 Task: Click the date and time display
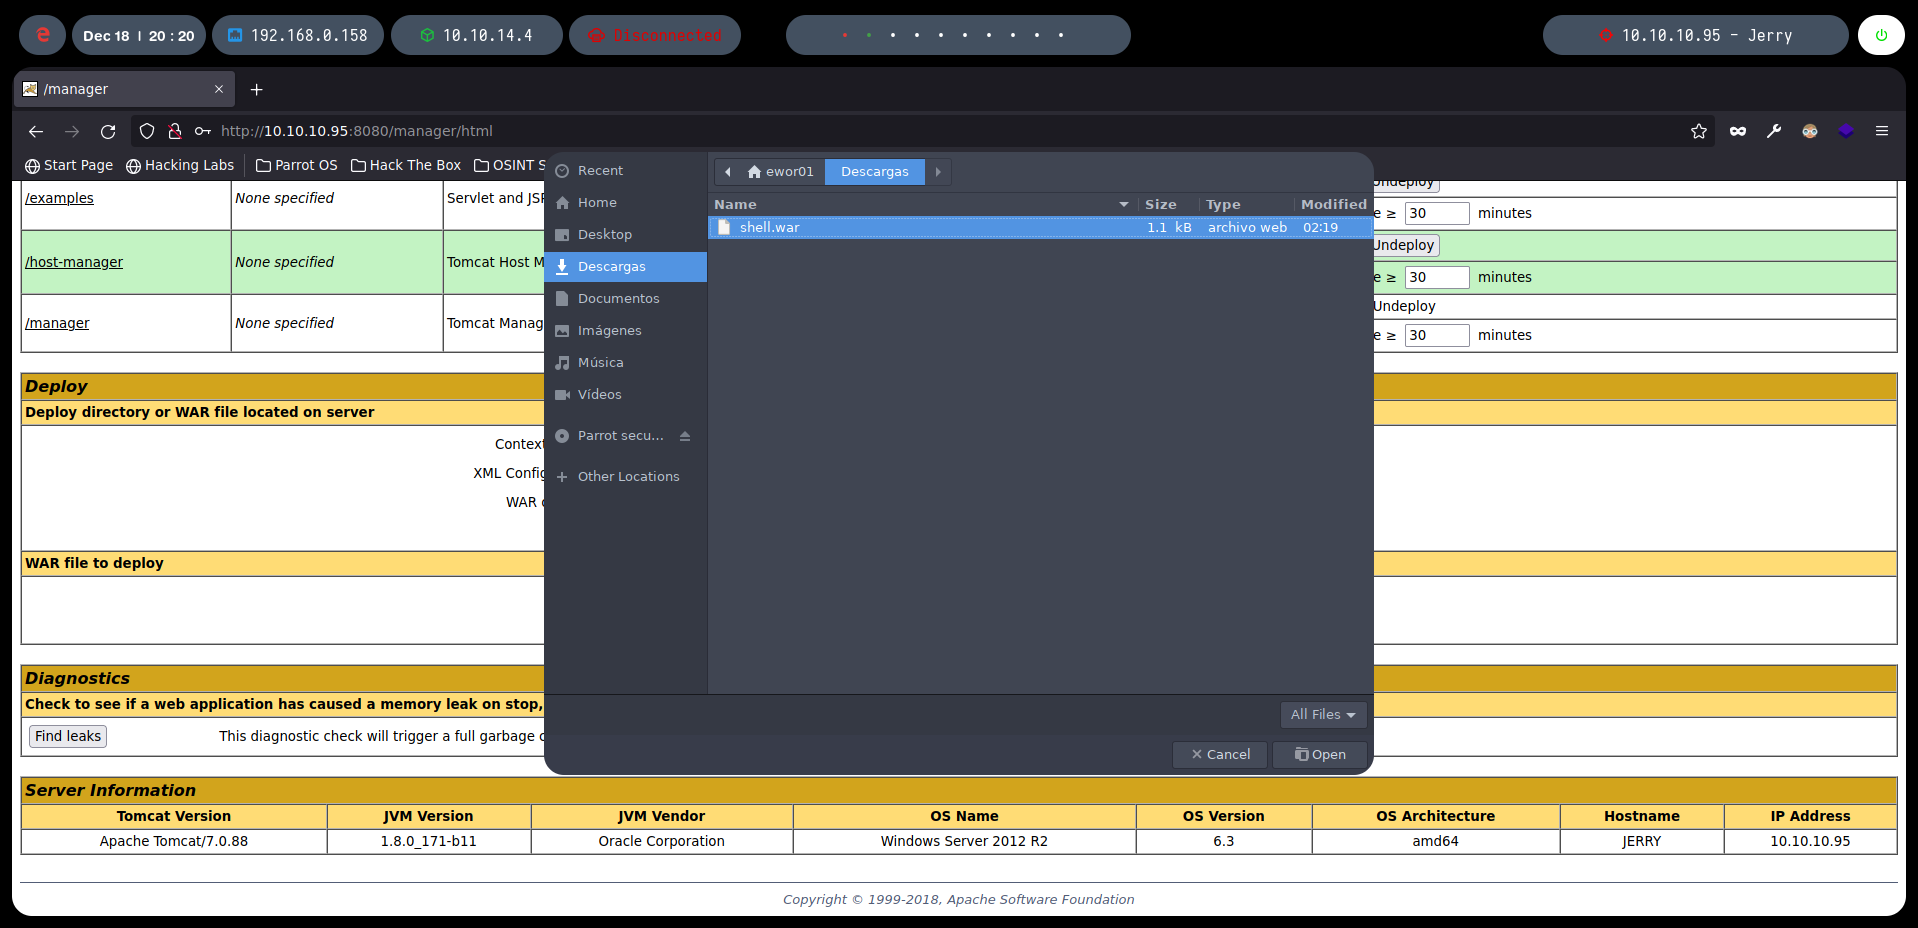pos(139,35)
